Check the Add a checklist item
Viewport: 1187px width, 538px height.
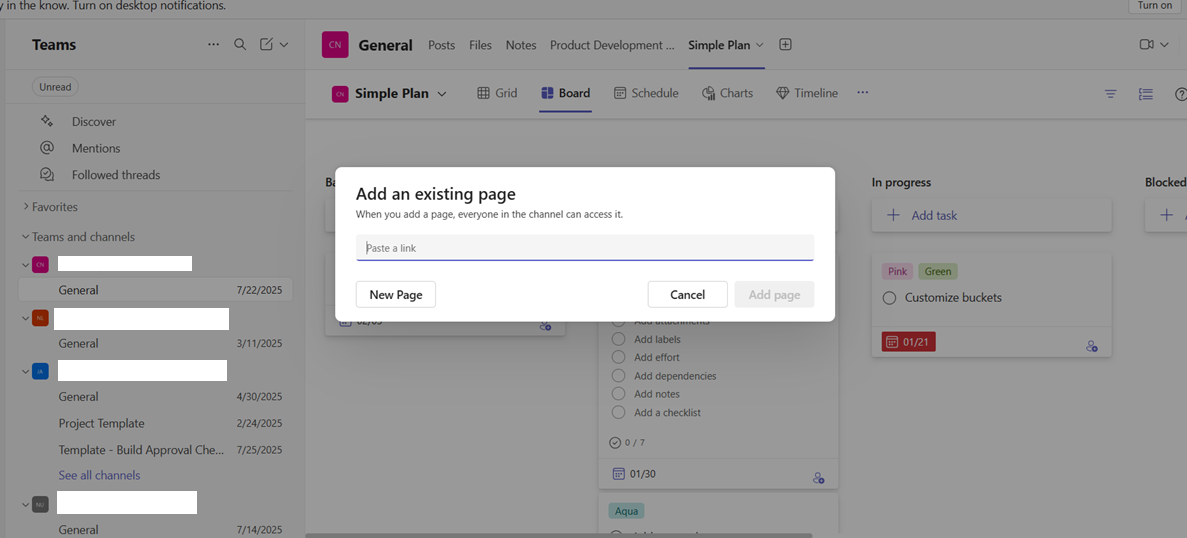coord(618,412)
